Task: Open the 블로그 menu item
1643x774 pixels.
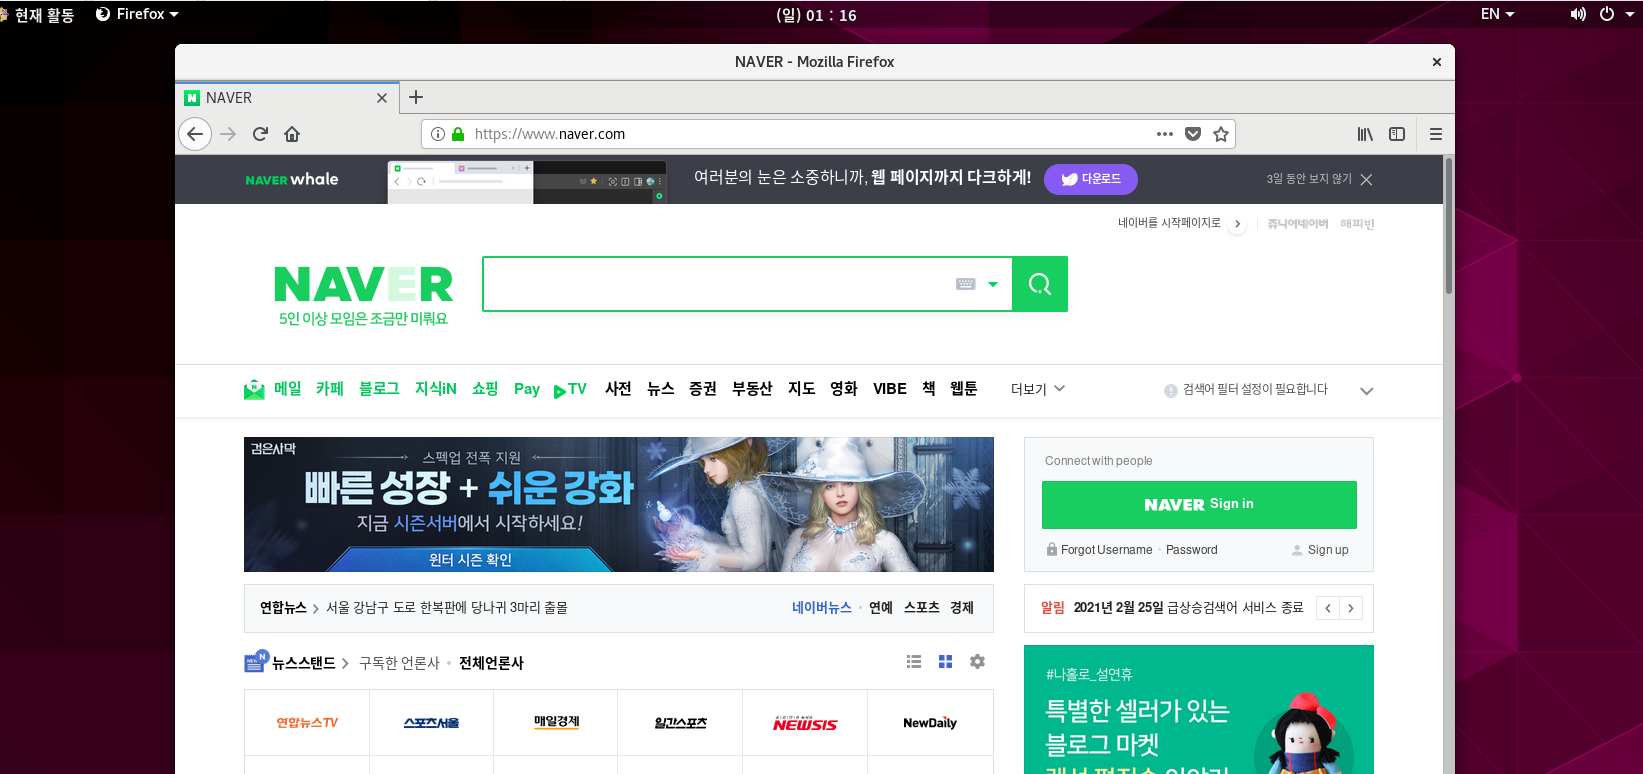Action: point(379,389)
